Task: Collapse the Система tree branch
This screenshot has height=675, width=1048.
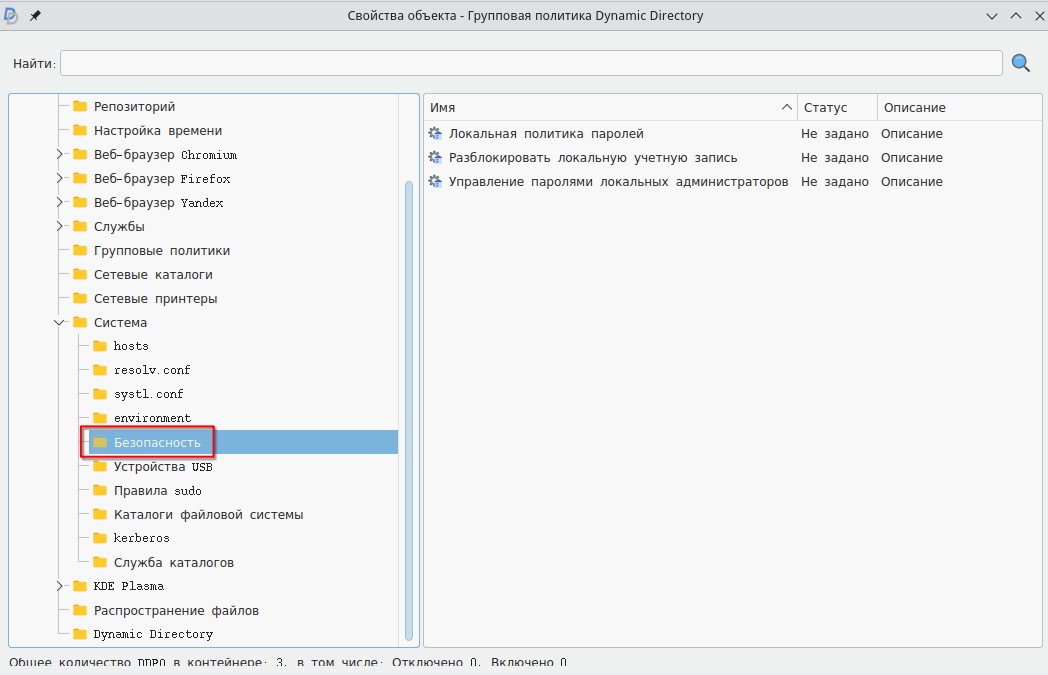Action: tap(59, 323)
